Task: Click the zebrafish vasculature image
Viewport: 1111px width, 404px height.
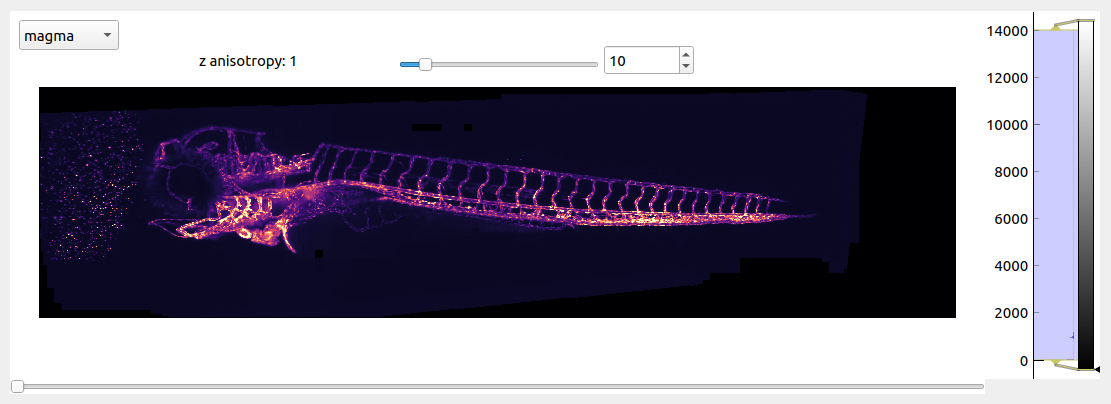Action: point(497,202)
